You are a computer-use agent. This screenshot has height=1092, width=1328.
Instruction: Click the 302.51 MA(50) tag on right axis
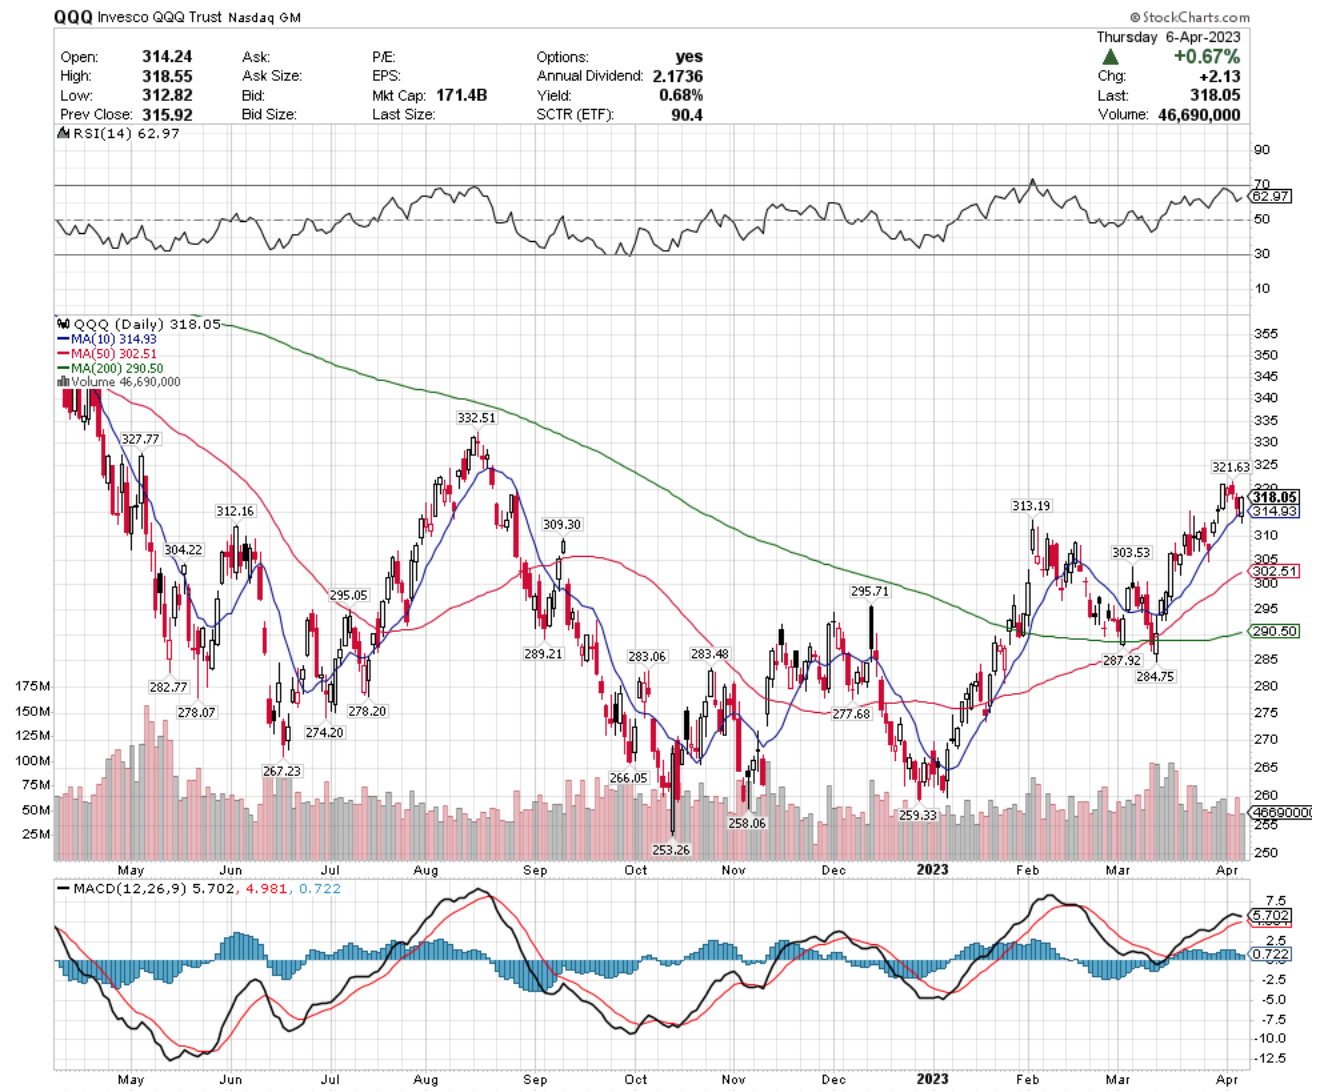point(1275,572)
